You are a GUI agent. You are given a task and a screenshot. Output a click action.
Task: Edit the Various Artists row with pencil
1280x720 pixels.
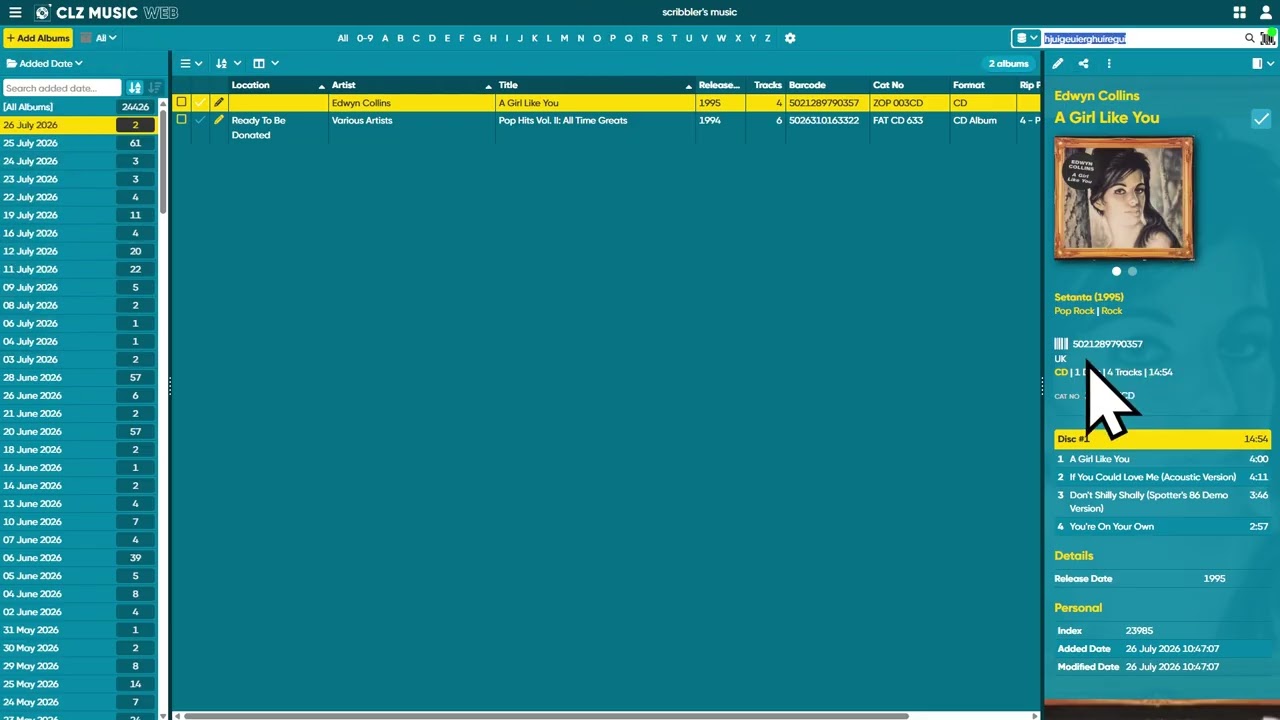(219, 121)
